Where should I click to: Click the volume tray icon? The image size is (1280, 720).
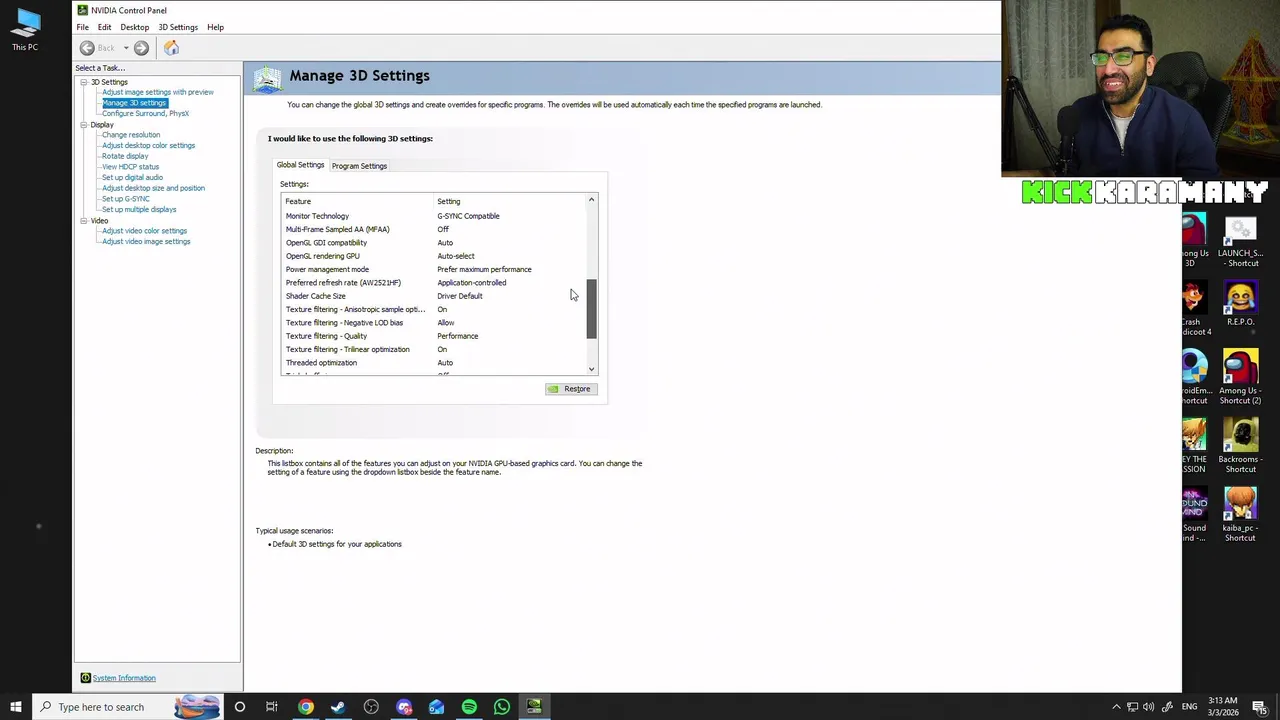click(1149, 707)
